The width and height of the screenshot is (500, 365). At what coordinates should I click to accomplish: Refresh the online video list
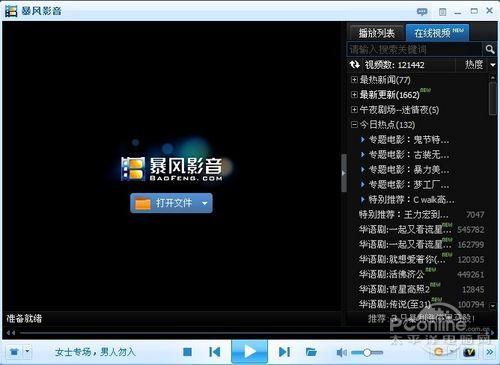tap(354, 64)
